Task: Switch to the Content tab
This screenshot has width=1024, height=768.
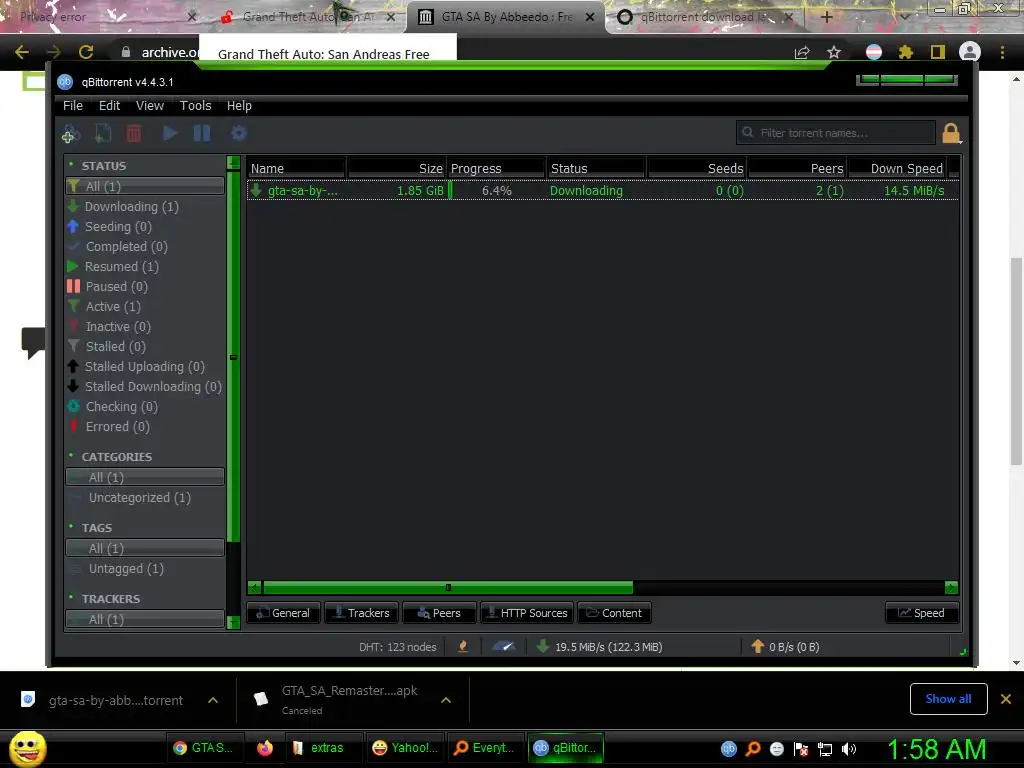Action: point(615,613)
